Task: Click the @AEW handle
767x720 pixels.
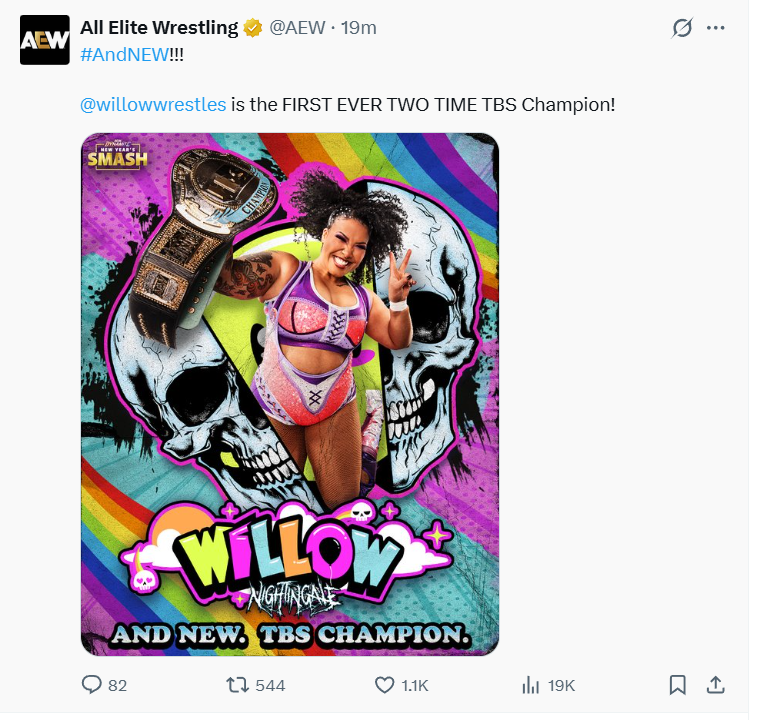Action: coord(297,28)
